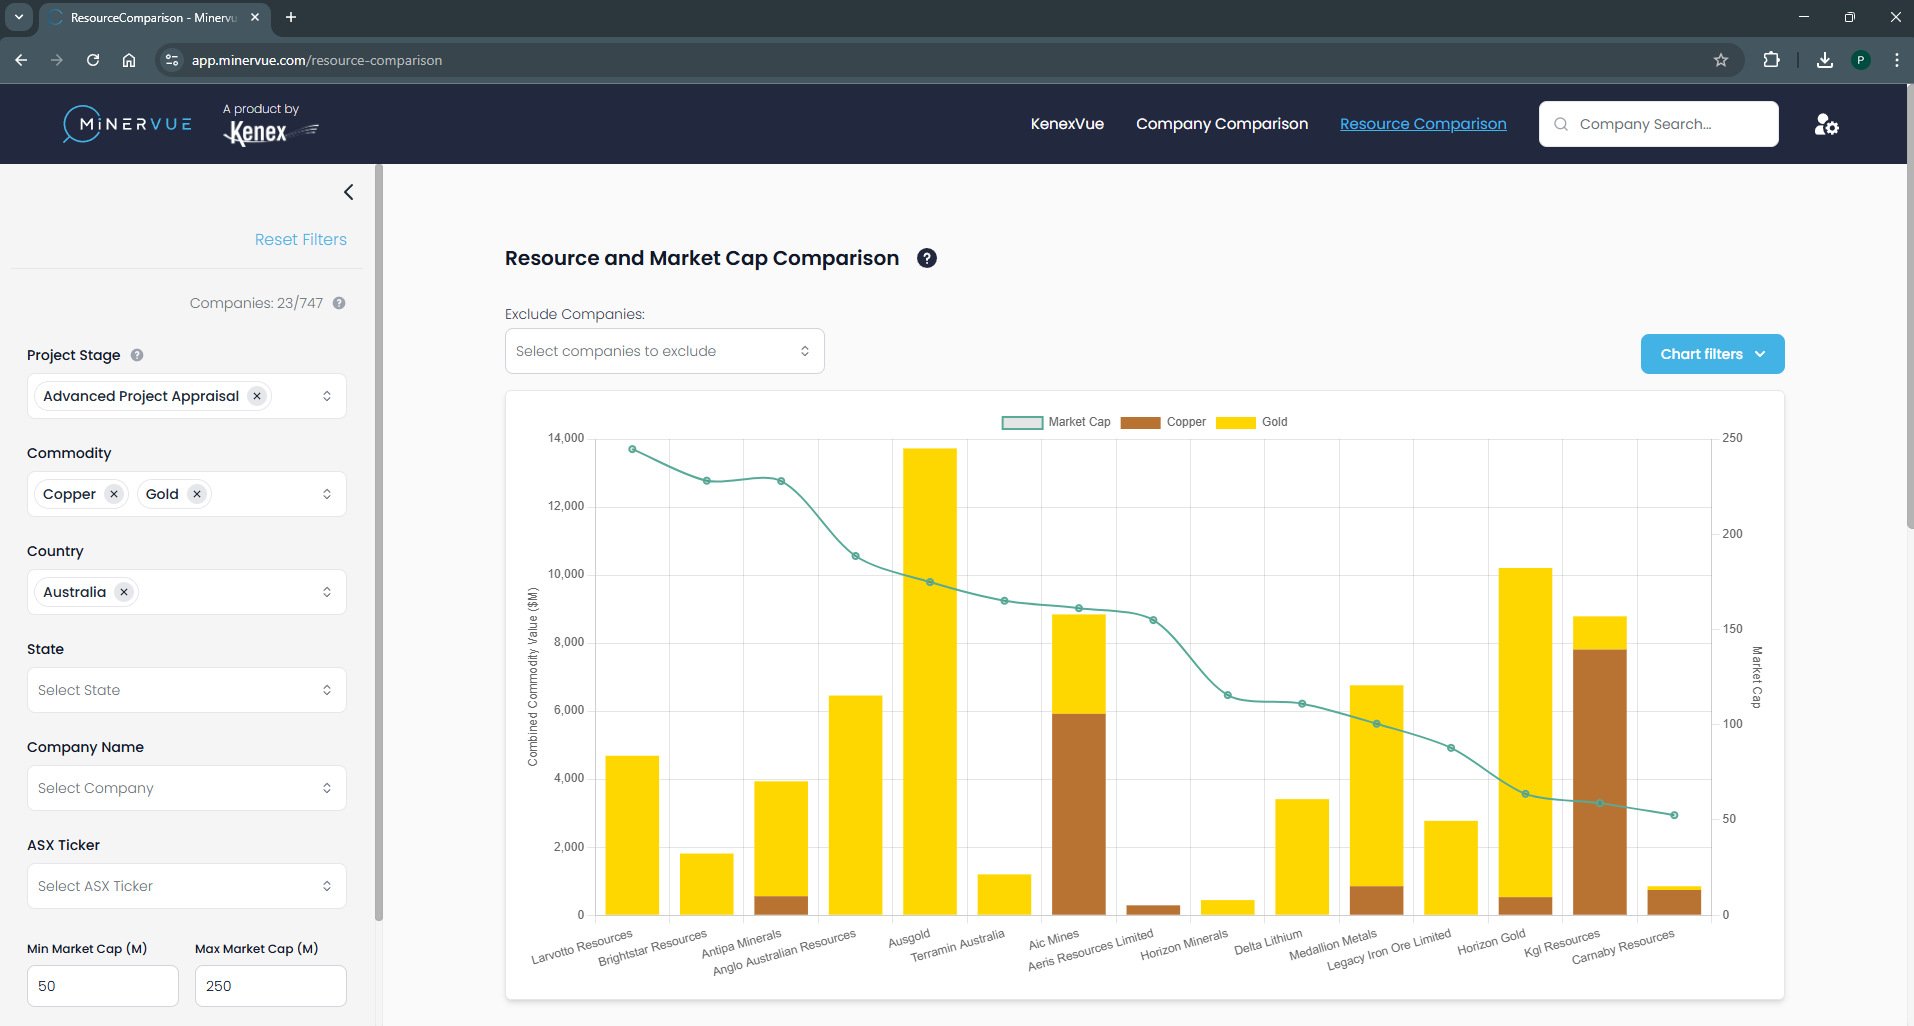Open the Select companies to exclude dropdown

click(664, 351)
